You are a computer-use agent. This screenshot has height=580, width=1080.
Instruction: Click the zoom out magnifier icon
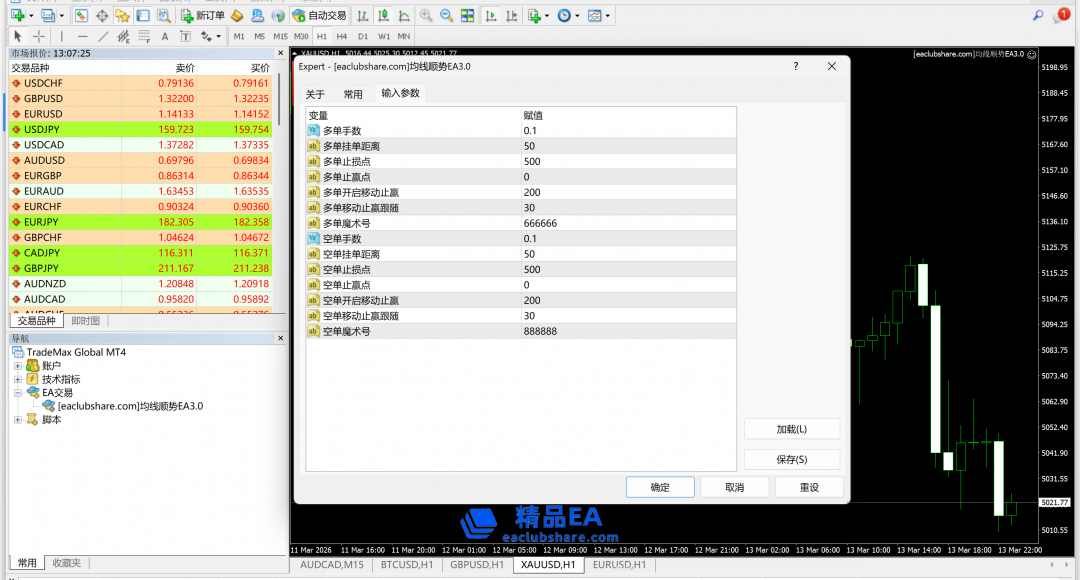(x=446, y=15)
